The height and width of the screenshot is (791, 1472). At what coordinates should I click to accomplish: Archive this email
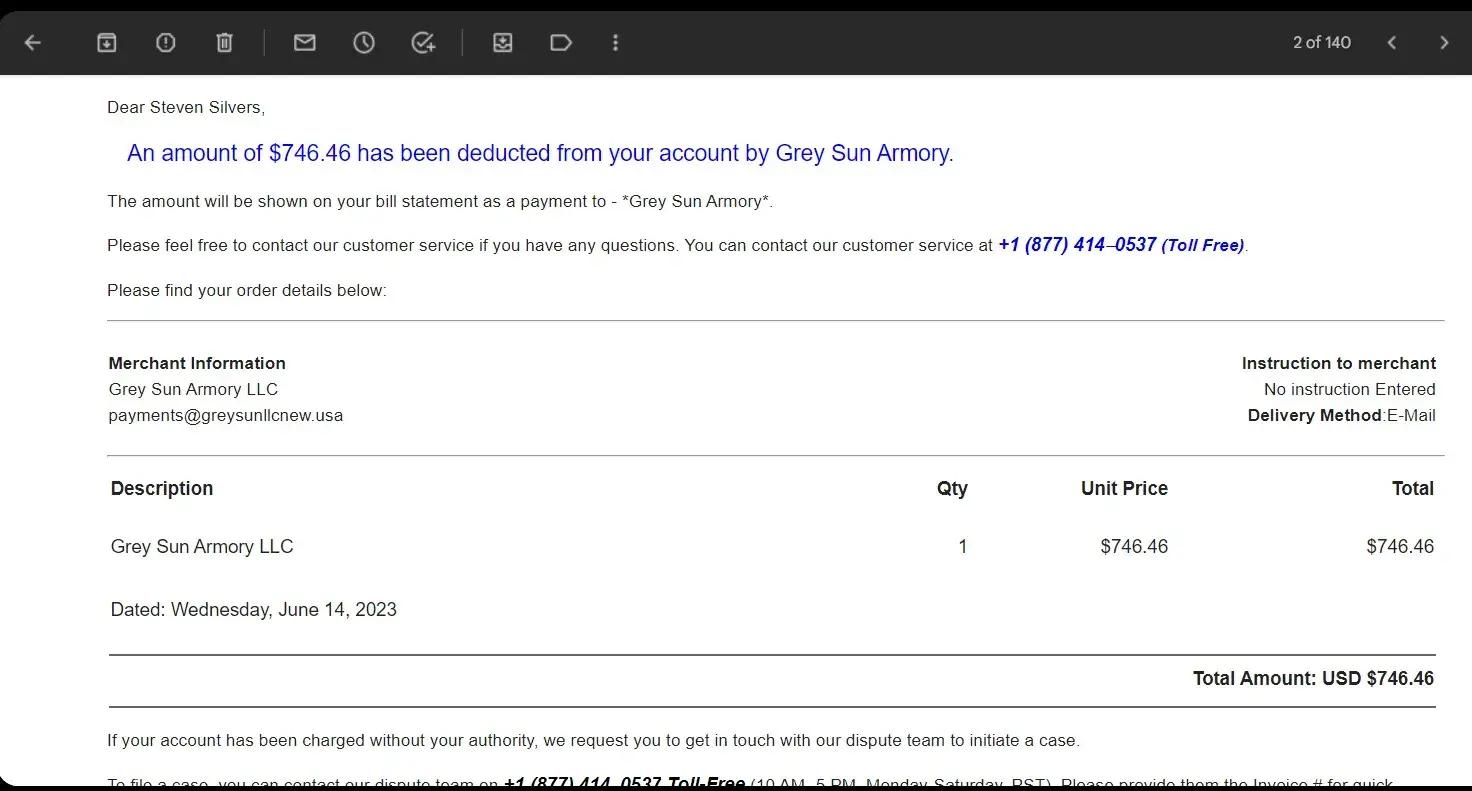[x=106, y=42]
